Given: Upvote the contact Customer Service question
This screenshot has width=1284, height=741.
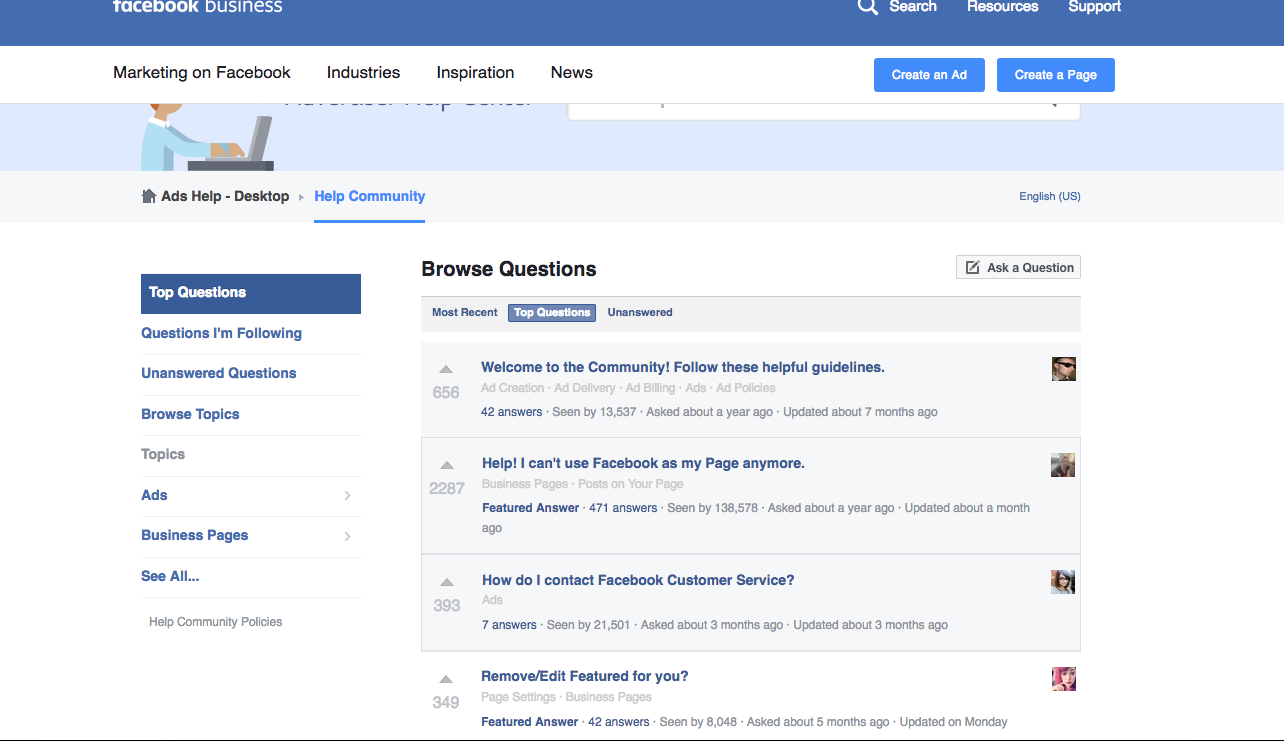Looking at the screenshot, I should pyautogui.click(x=447, y=582).
